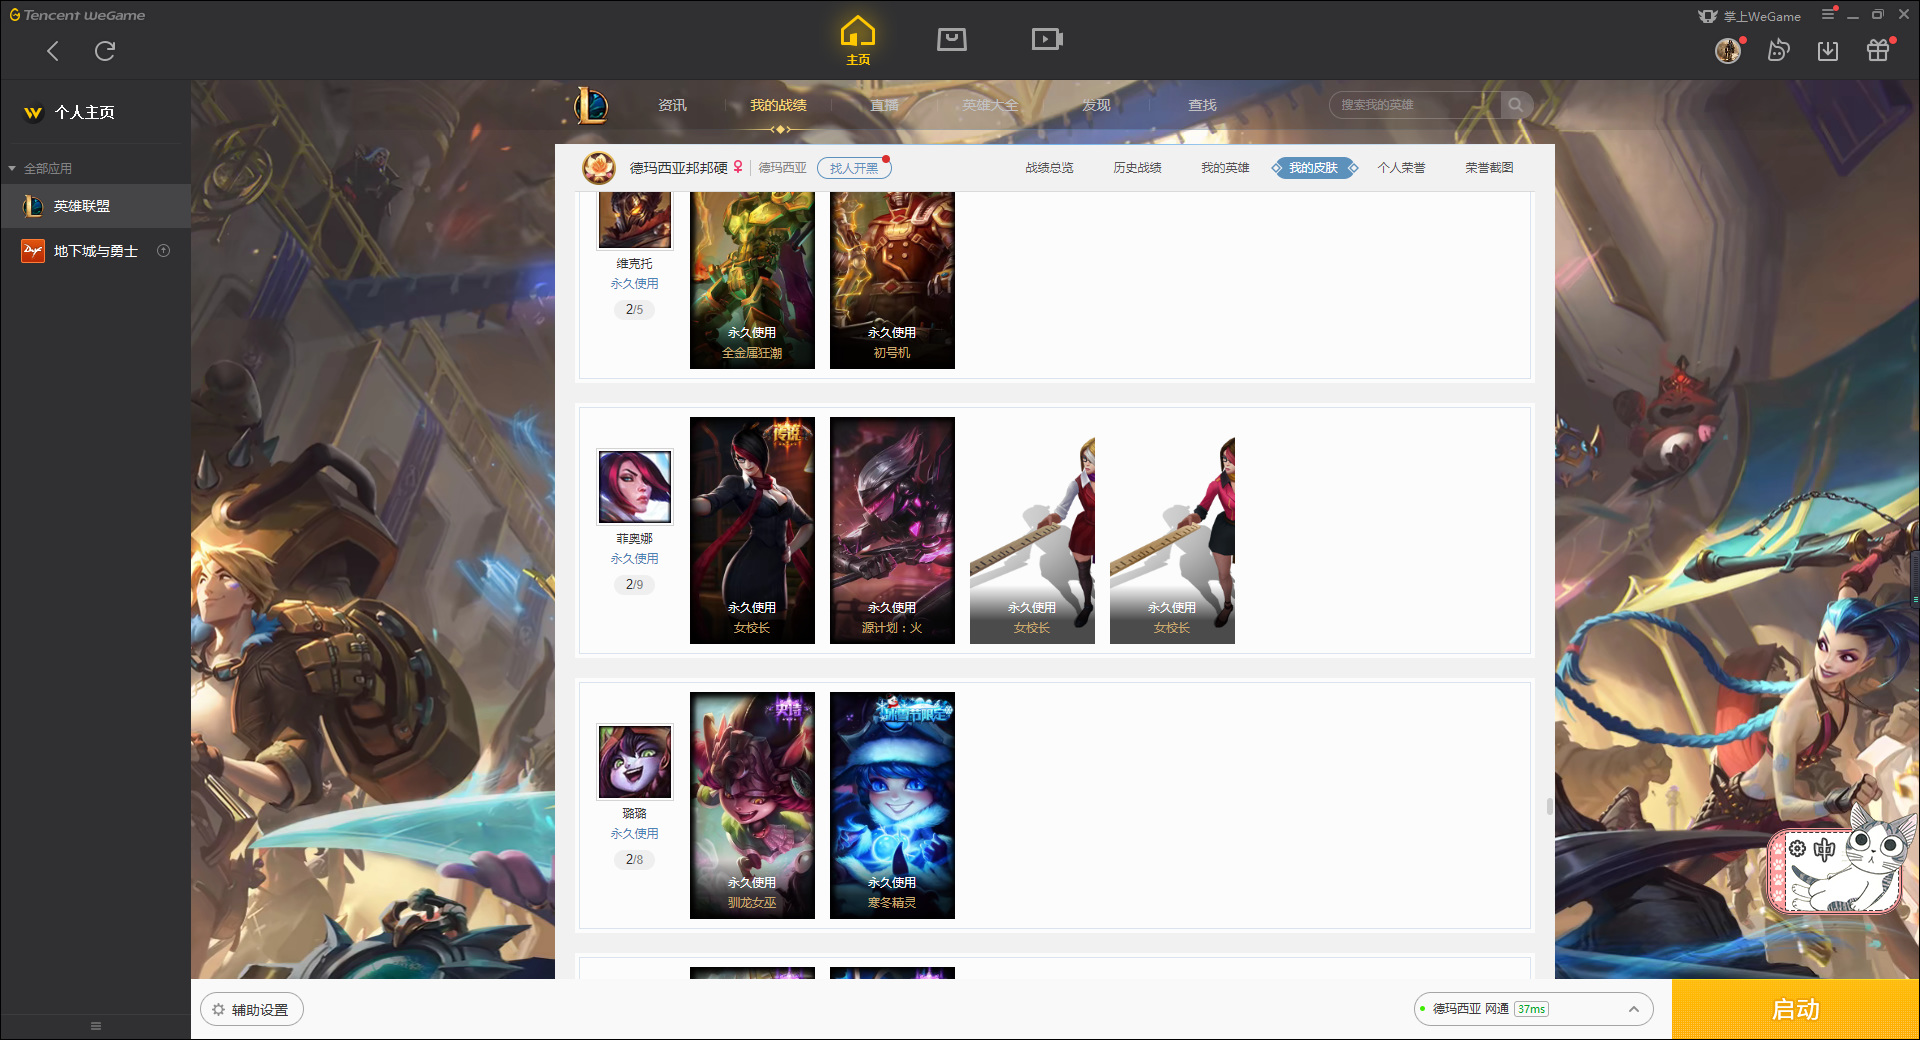
Task: Click the 2/8 skin count badge
Action: coord(635,859)
